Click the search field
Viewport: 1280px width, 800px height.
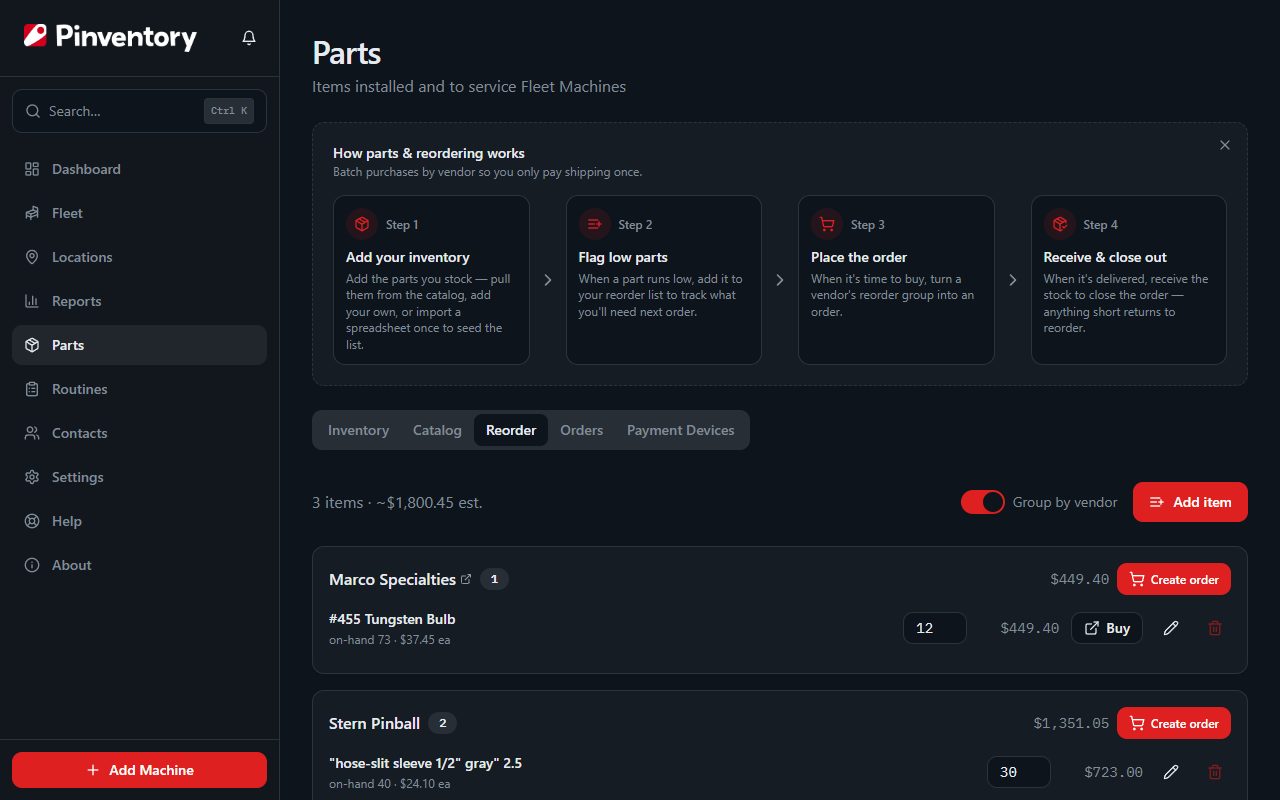coord(139,111)
